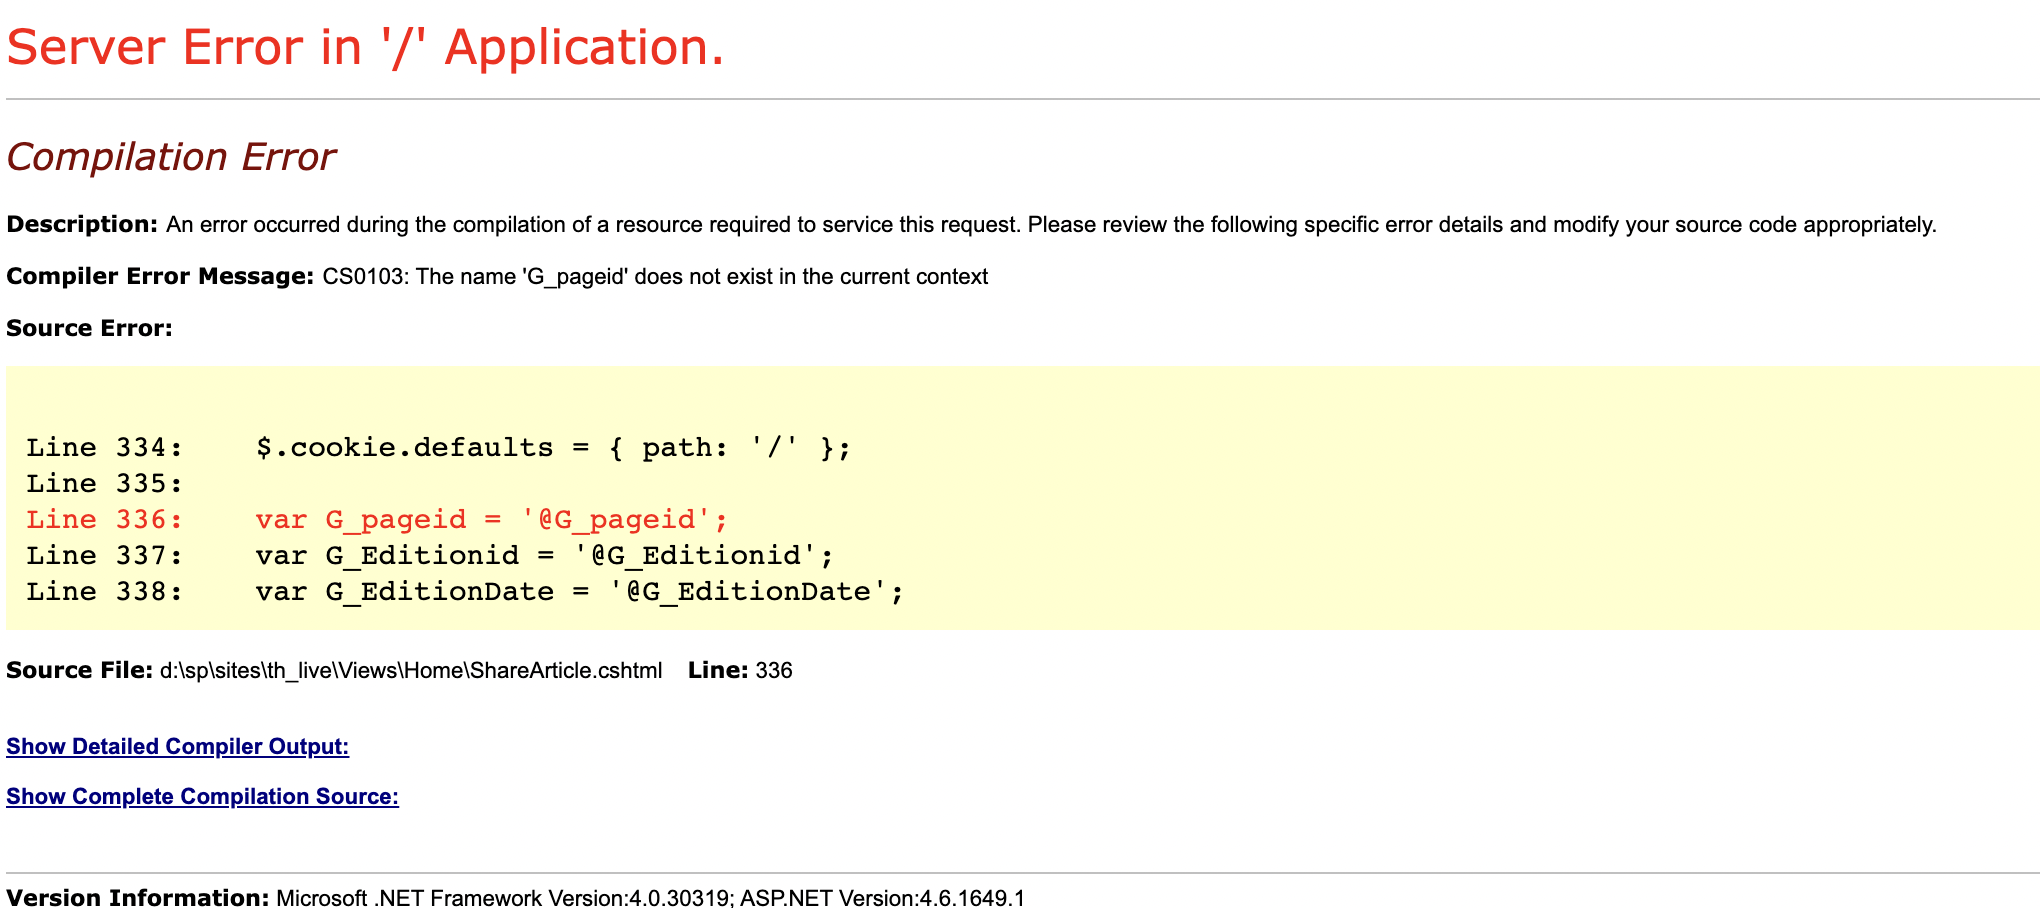2040x908 pixels.
Task: Open the Show Complete Compilation Source link
Action: click(x=202, y=797)
